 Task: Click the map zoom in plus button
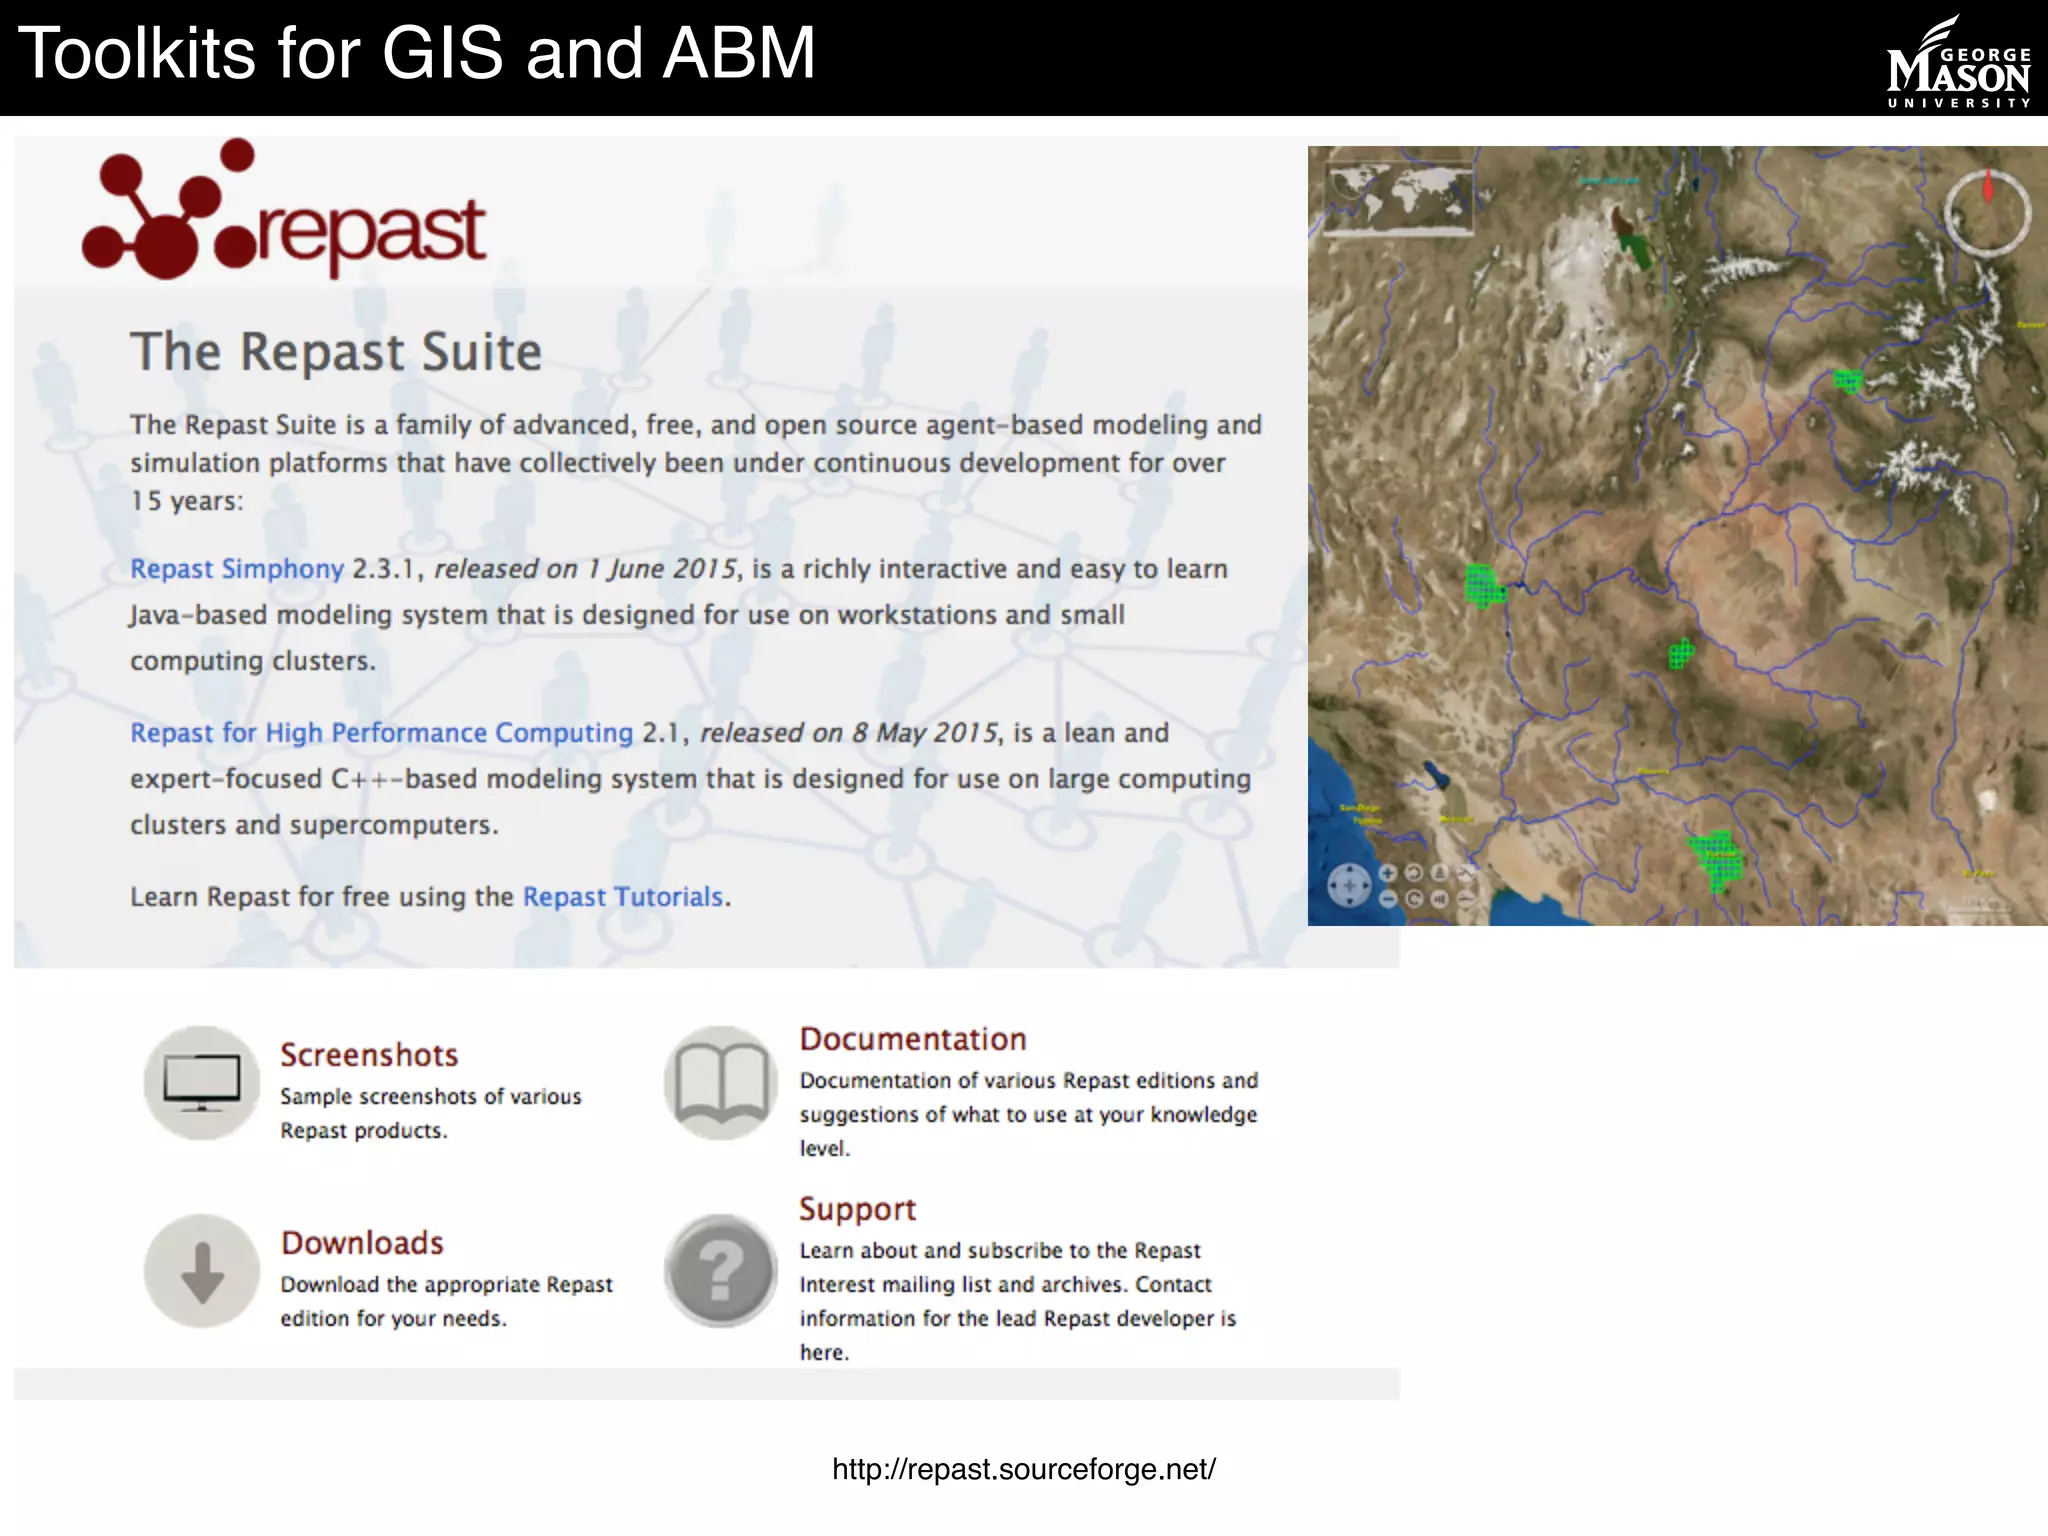click(x=1388, y=873)
